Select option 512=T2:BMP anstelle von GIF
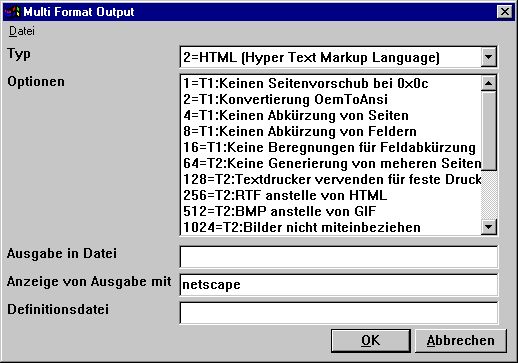Image resolution: width=518 pixels, height=363 pixels. click(331, 211)
